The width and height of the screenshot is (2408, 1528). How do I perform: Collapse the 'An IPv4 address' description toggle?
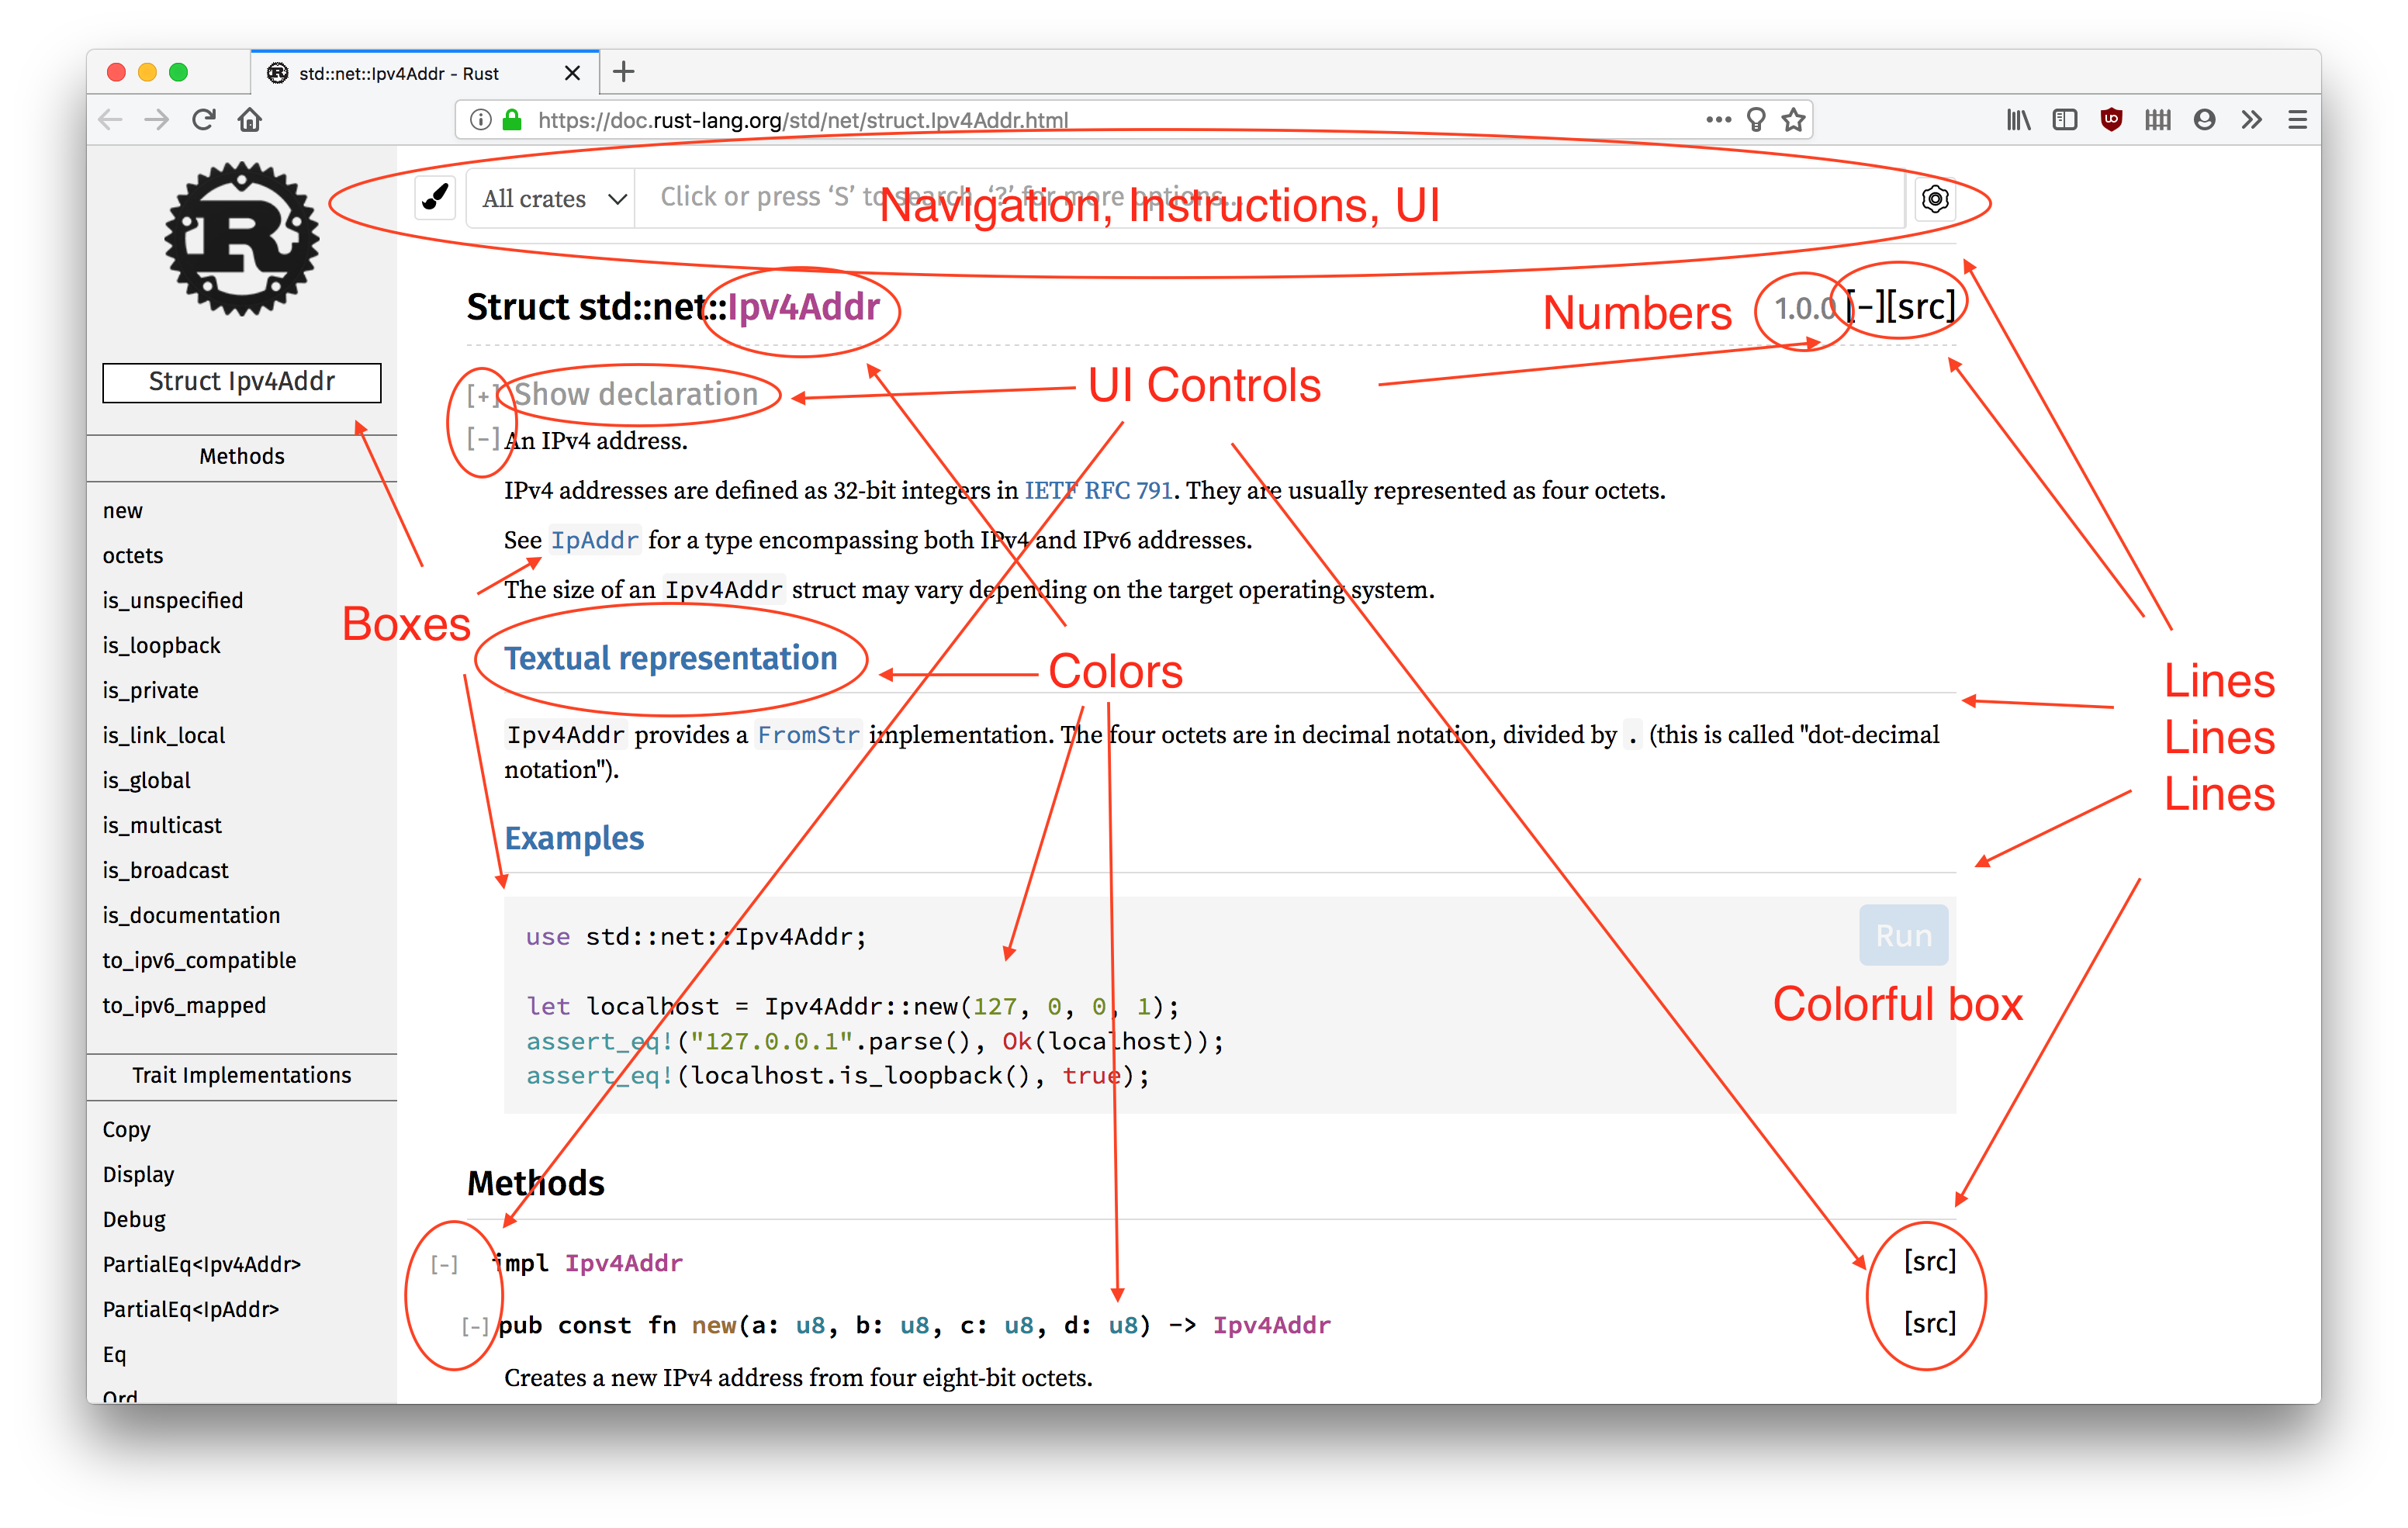click(483, 439)
